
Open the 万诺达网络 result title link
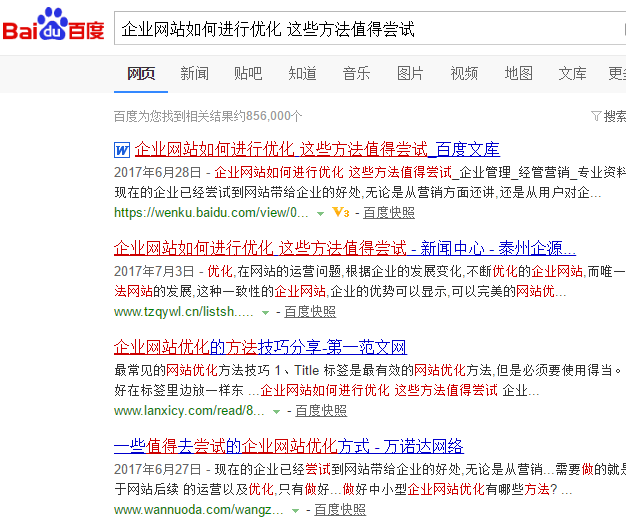[288, 446]
